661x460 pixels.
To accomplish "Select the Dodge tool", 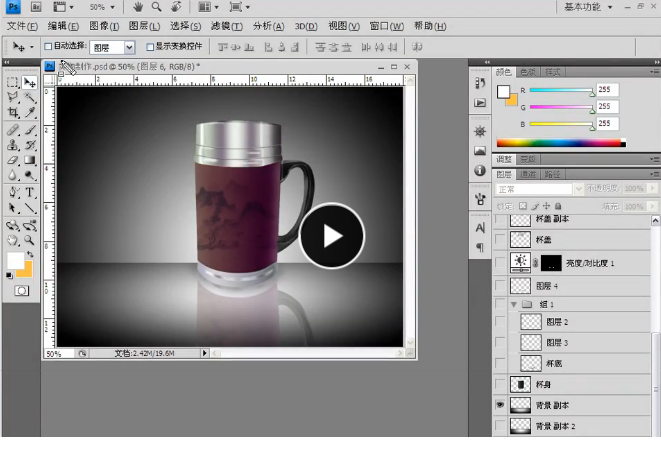I will [x=30, y=175].
